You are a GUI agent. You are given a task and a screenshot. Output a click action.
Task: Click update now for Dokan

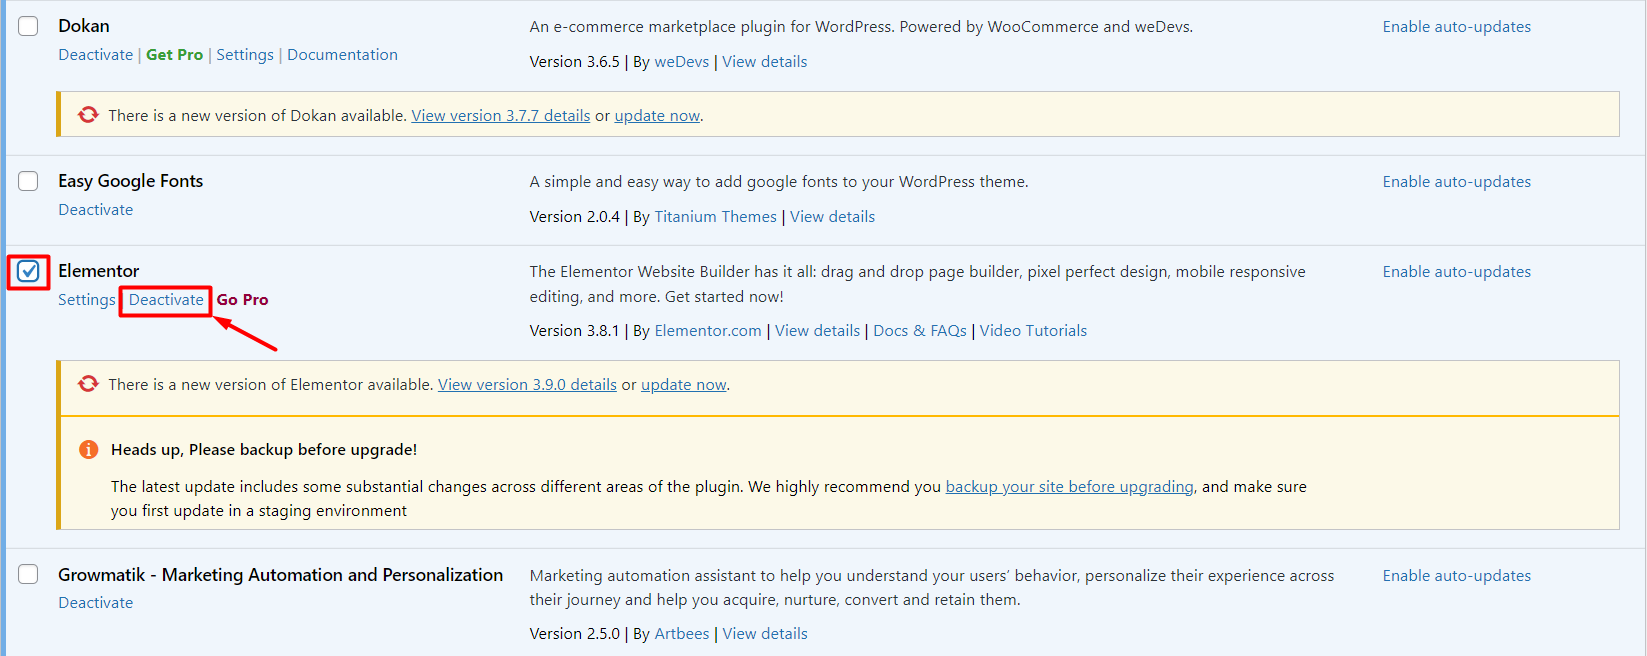click(x=657, y=116)
